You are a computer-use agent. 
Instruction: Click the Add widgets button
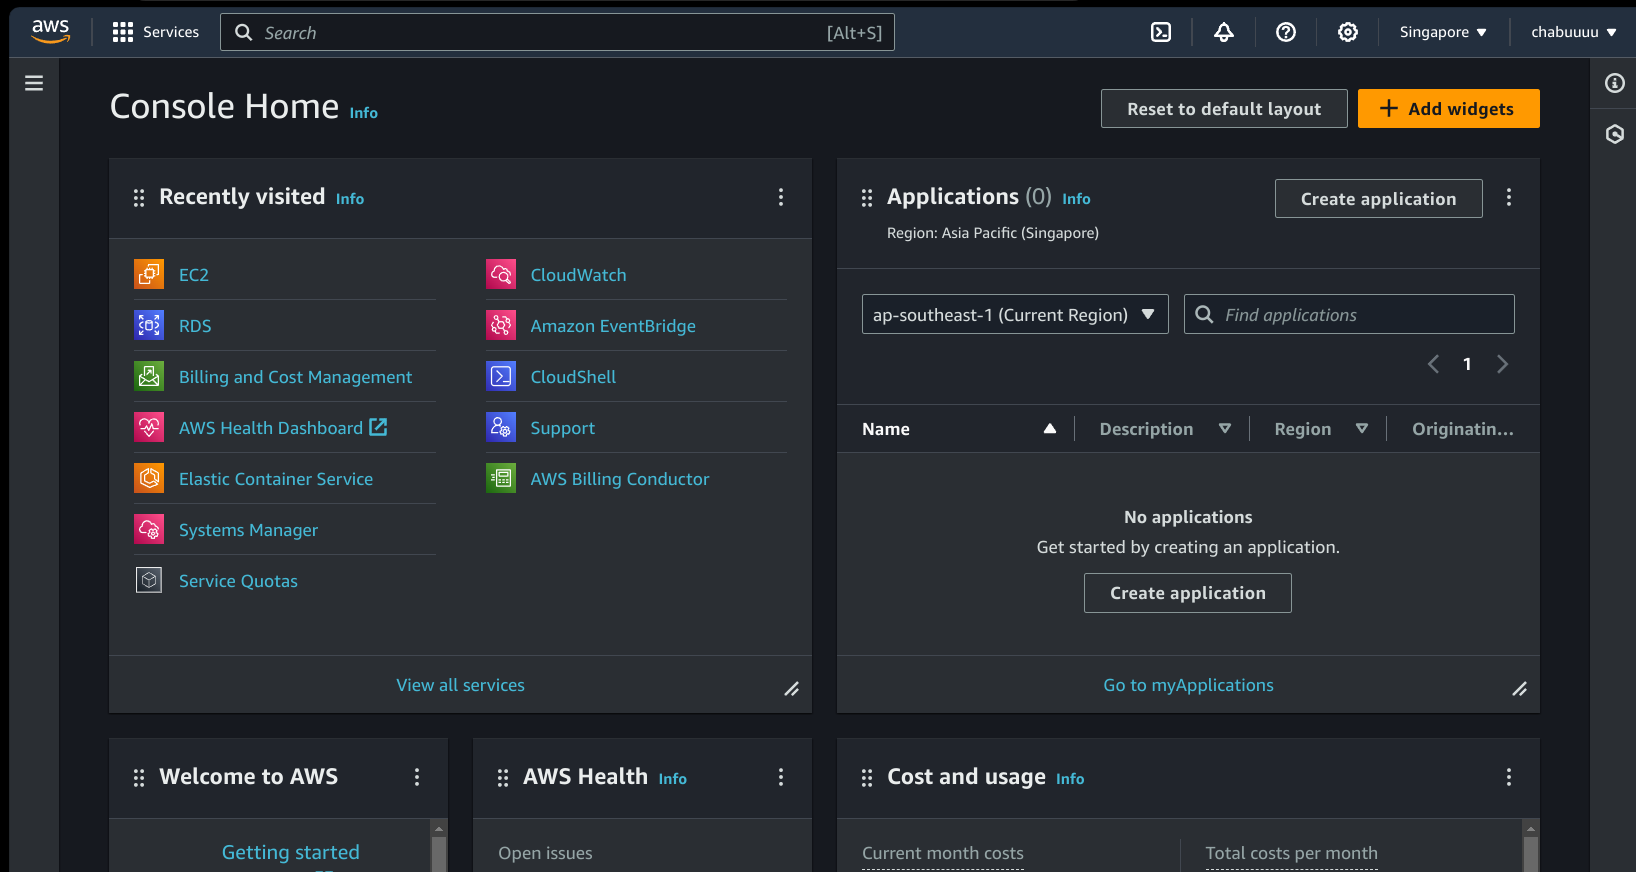[x=1448, y=109]
